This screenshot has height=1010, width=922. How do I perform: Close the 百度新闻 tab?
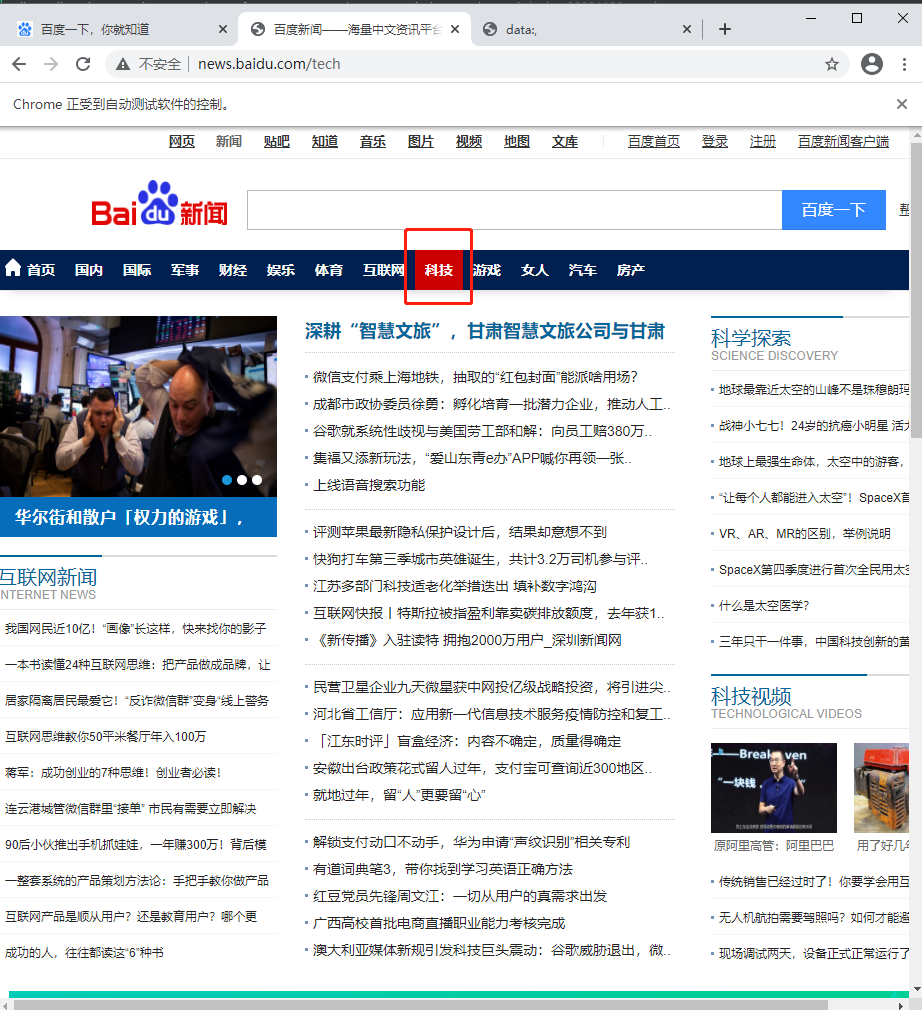[455, 29]
